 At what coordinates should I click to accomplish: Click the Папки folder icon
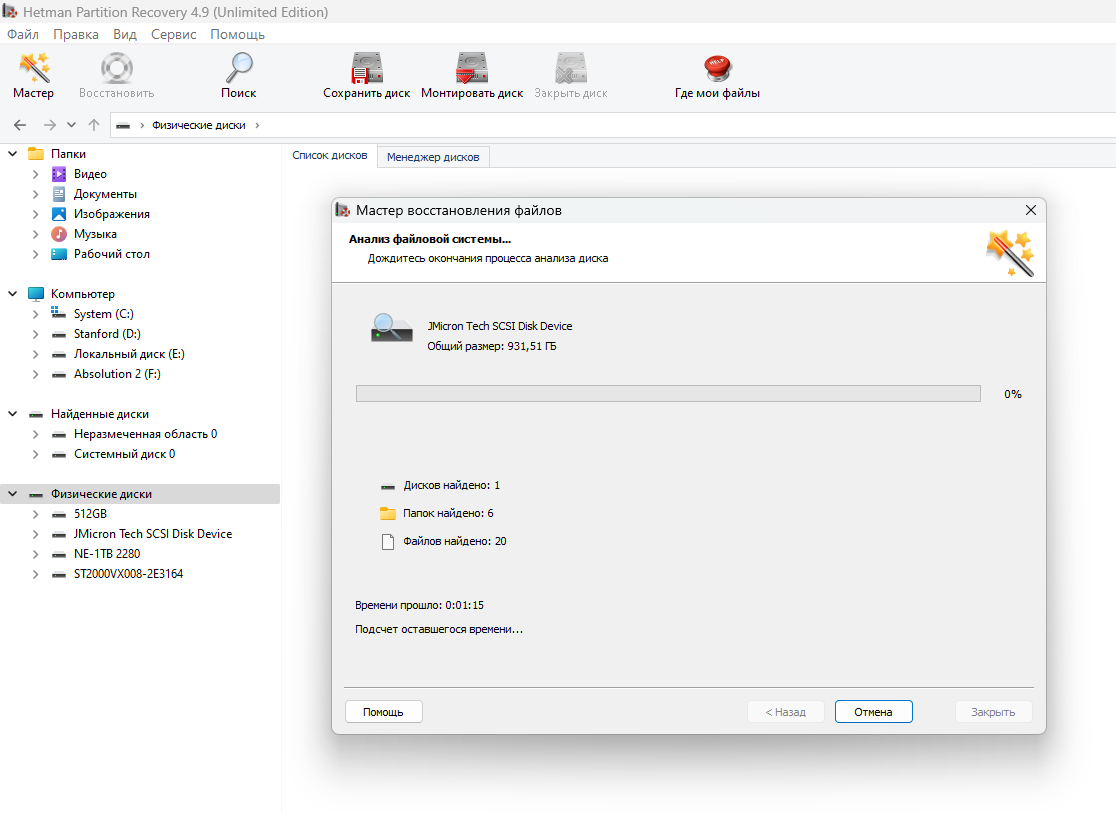(36, 154)
